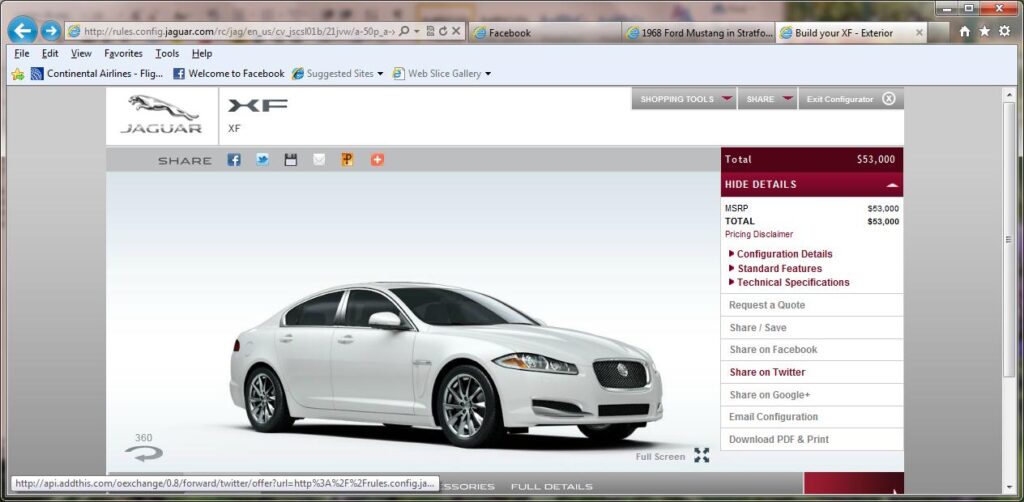Expand Technical Specifications

click(789, 283)
